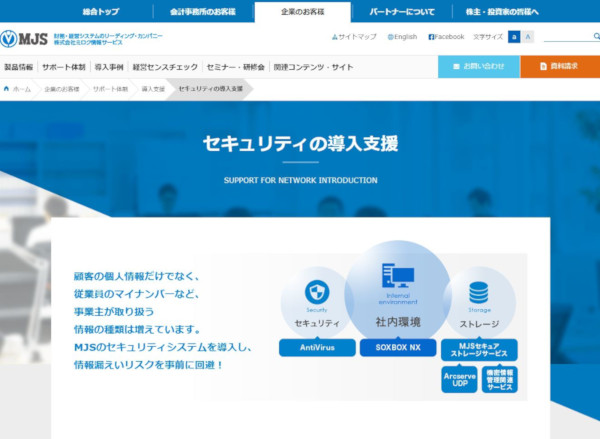Open the 総合トップ tab
Viewport: 600px width, 439px height.
[x=101, y=11]
